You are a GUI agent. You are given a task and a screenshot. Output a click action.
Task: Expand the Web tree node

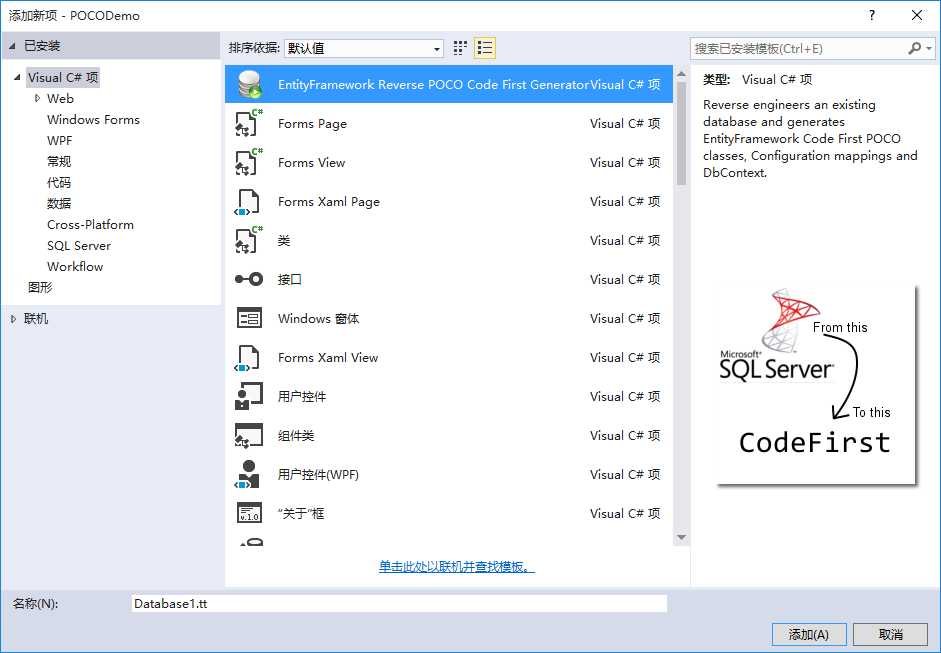[37, 98]
